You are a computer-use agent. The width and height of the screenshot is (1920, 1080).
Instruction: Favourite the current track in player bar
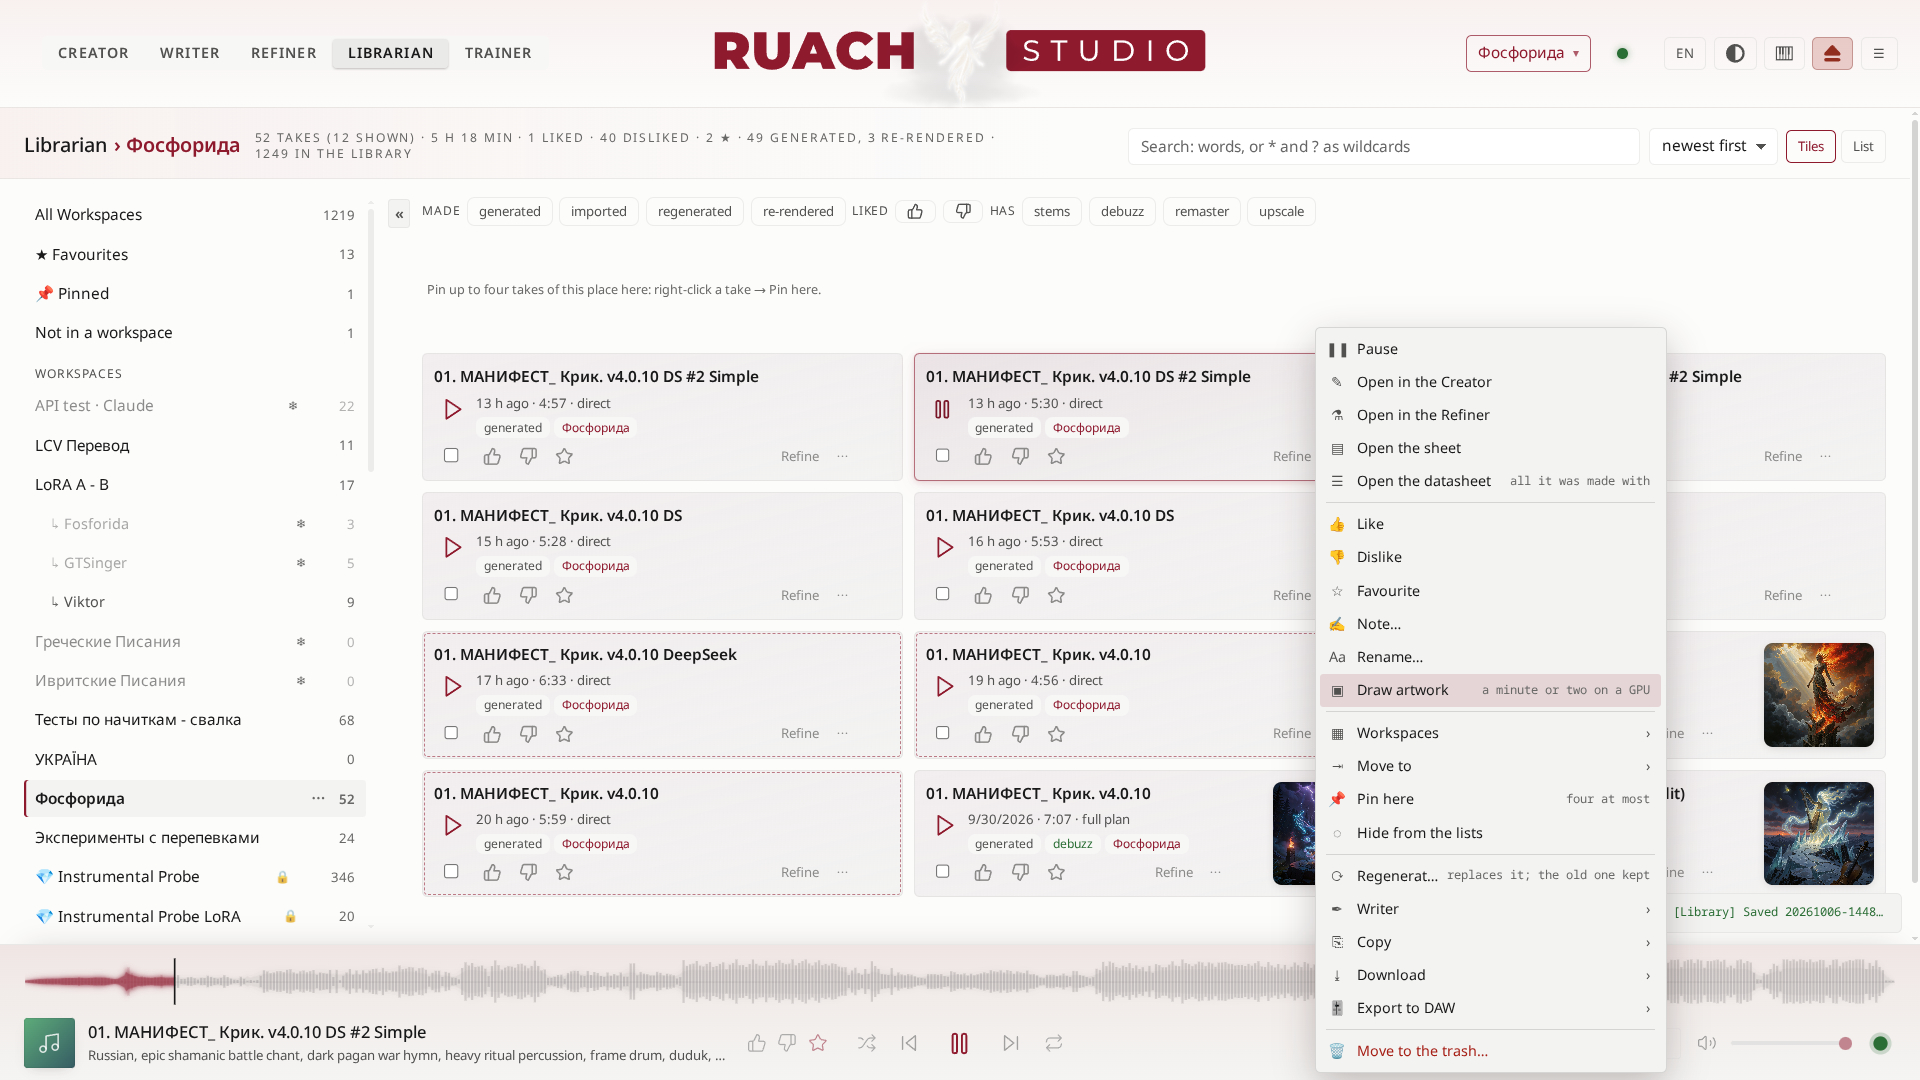coord(818,1043)
